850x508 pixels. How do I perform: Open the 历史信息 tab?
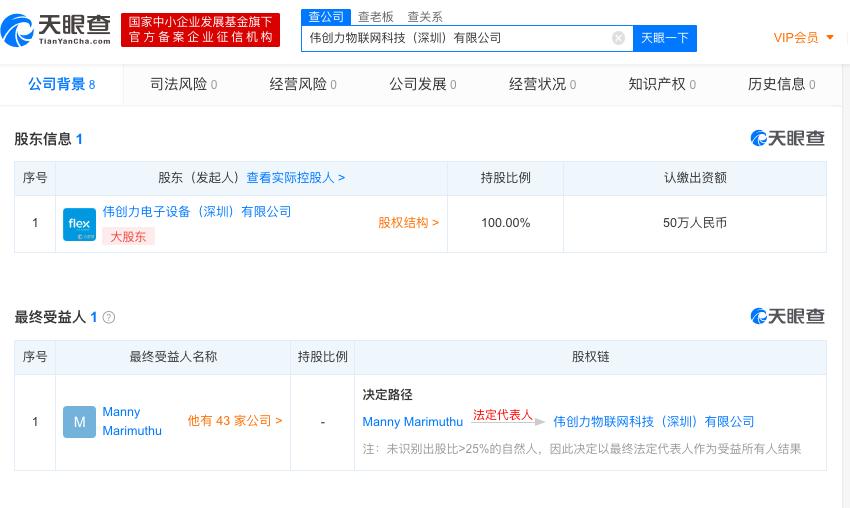(782, 84)
